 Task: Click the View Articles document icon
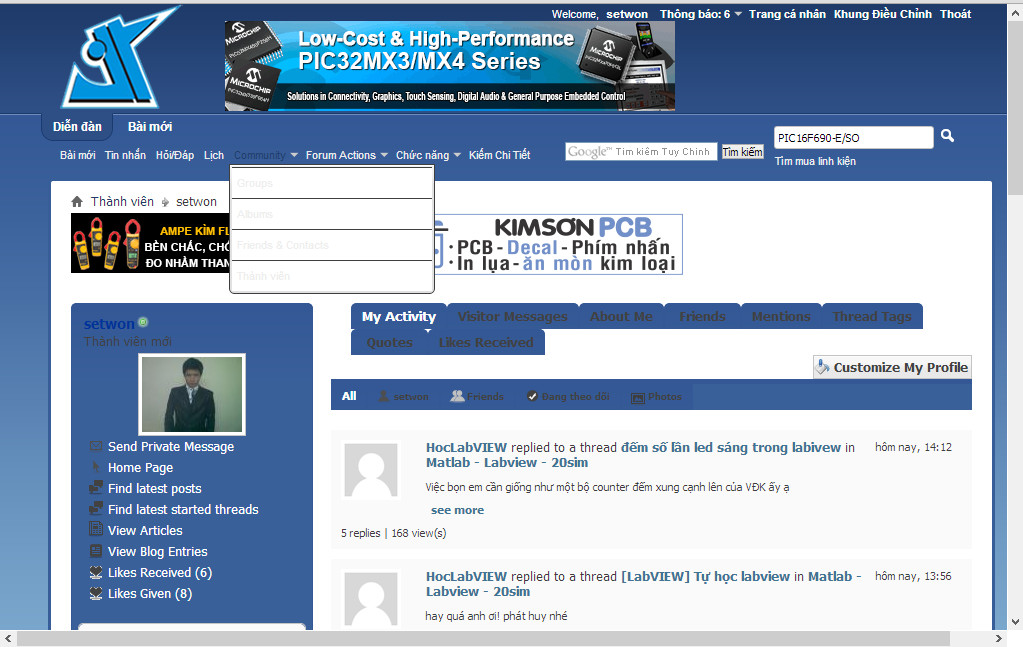(96, 529)
